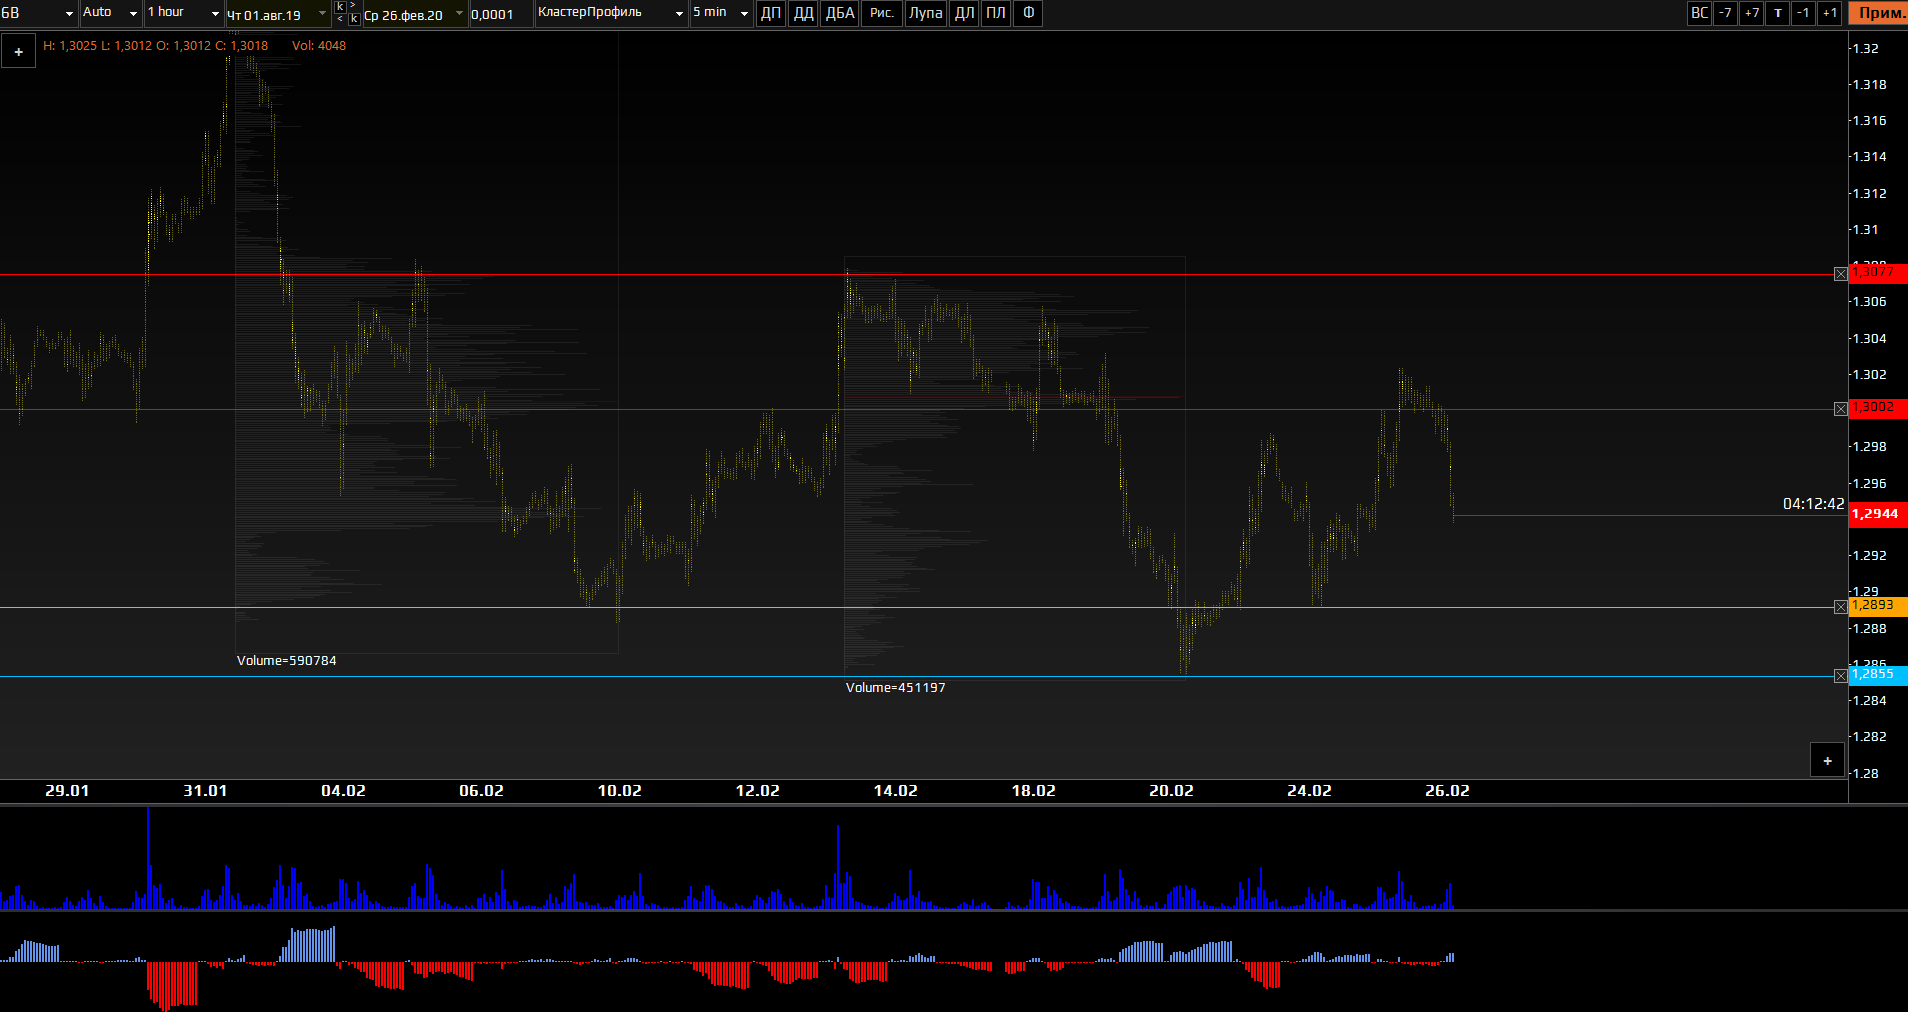This screenshot has width=1908, height=1012.
Task: Toggle the ПЛ toolbar button
Action: click(x=996, y=13)
